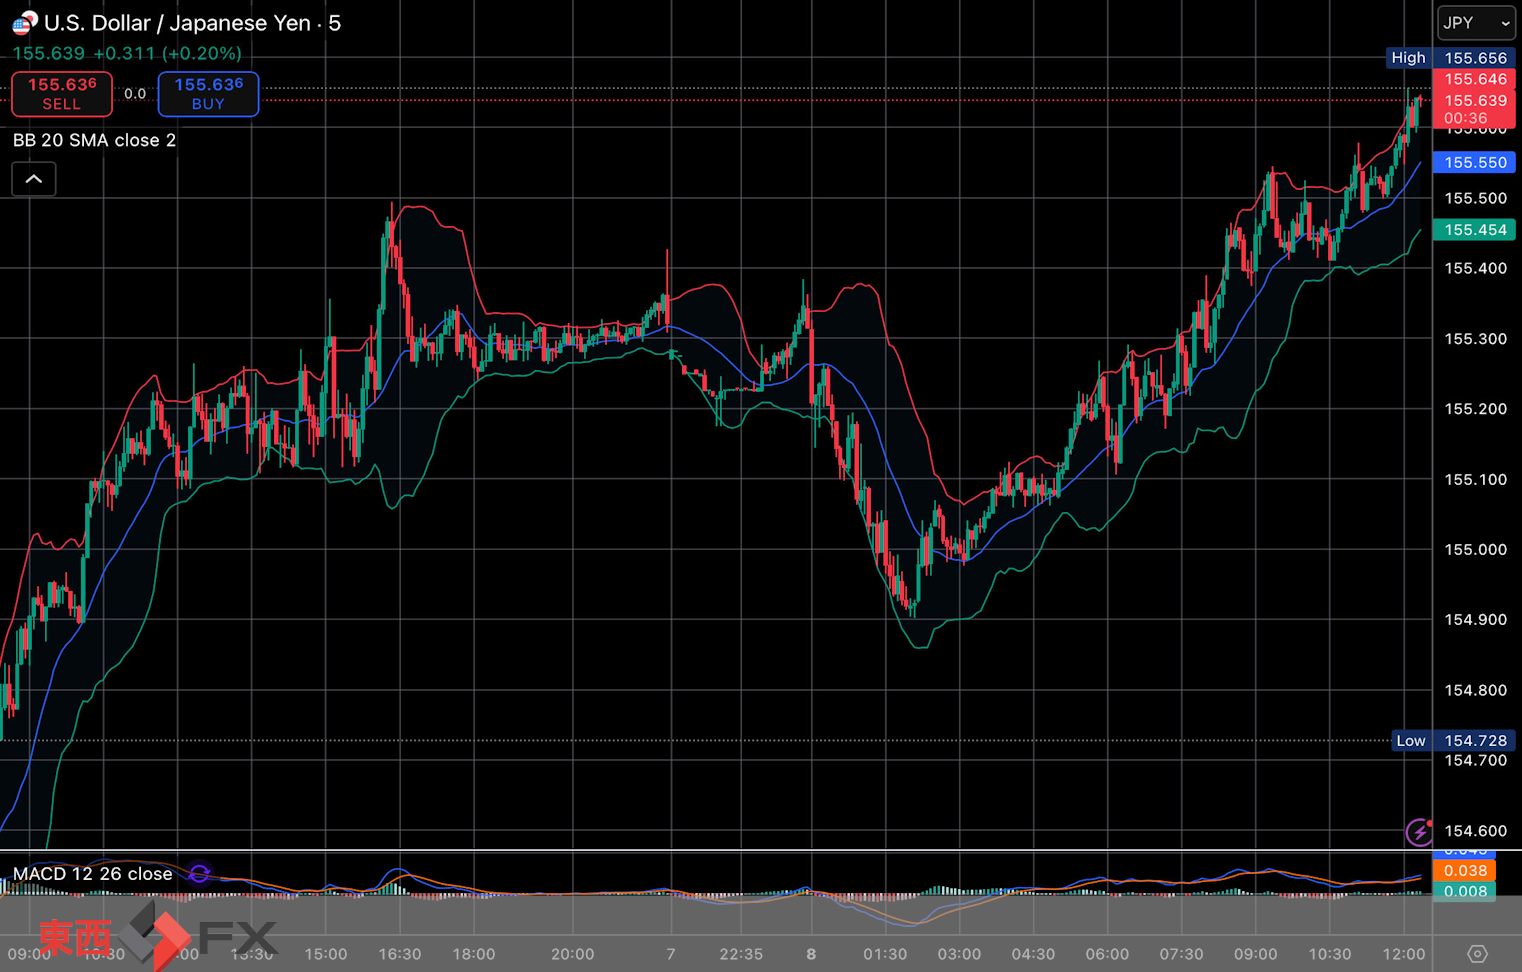Click purple refresh icon beside MACD label
Viewport: 1522px width, 972px height.
coord(199,874)
